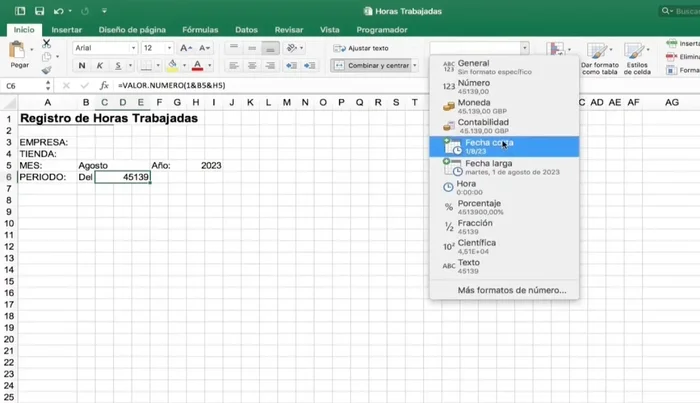This screenshot has width=700, height=403.
Task: Toggle italic K formatting
Action: (98, 67)
